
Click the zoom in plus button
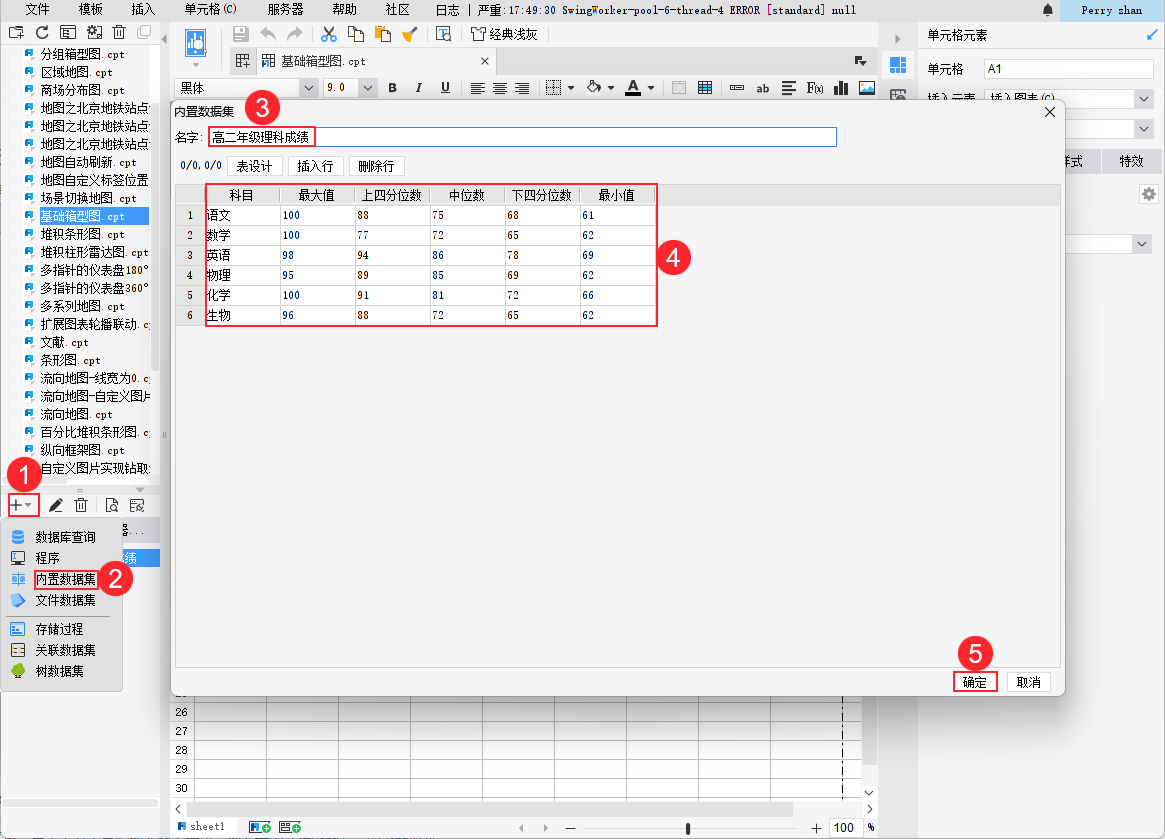click(816, 828)
